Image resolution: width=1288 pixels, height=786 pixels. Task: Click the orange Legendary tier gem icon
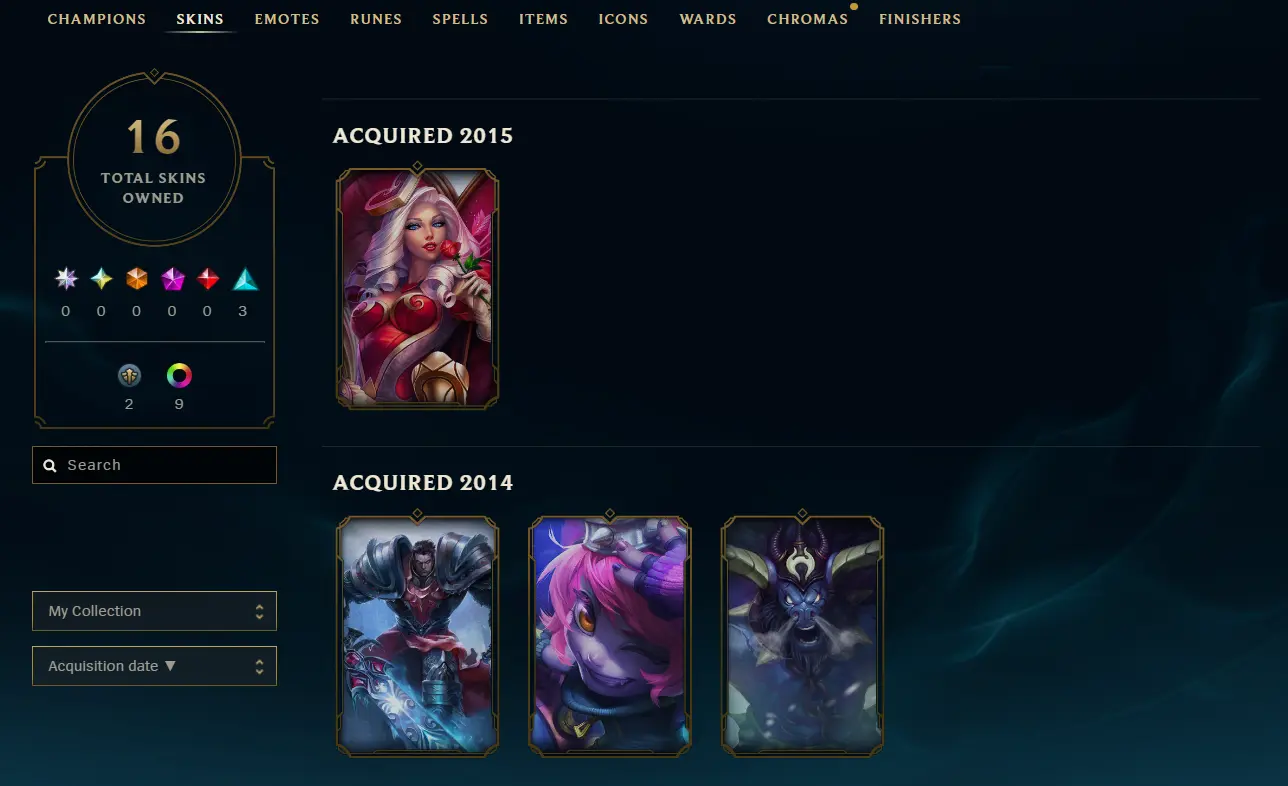pos(137,279)
